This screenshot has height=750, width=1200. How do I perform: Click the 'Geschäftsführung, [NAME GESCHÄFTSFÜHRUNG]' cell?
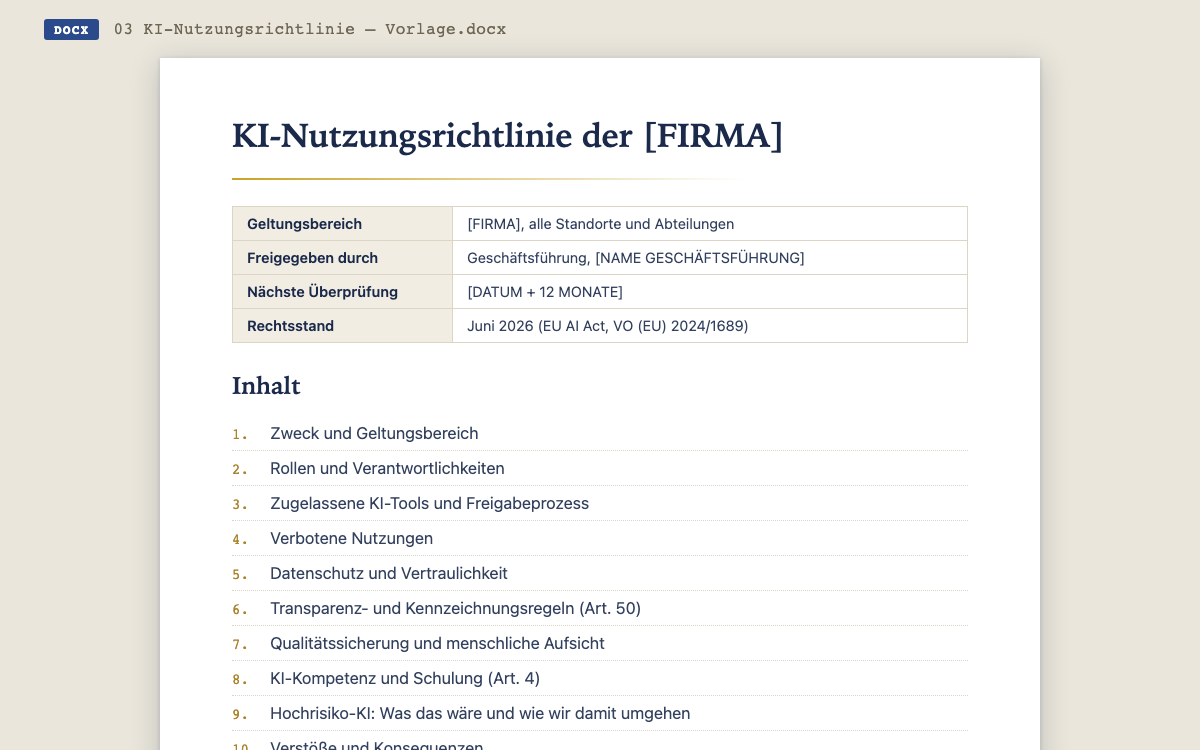point(710,258)
